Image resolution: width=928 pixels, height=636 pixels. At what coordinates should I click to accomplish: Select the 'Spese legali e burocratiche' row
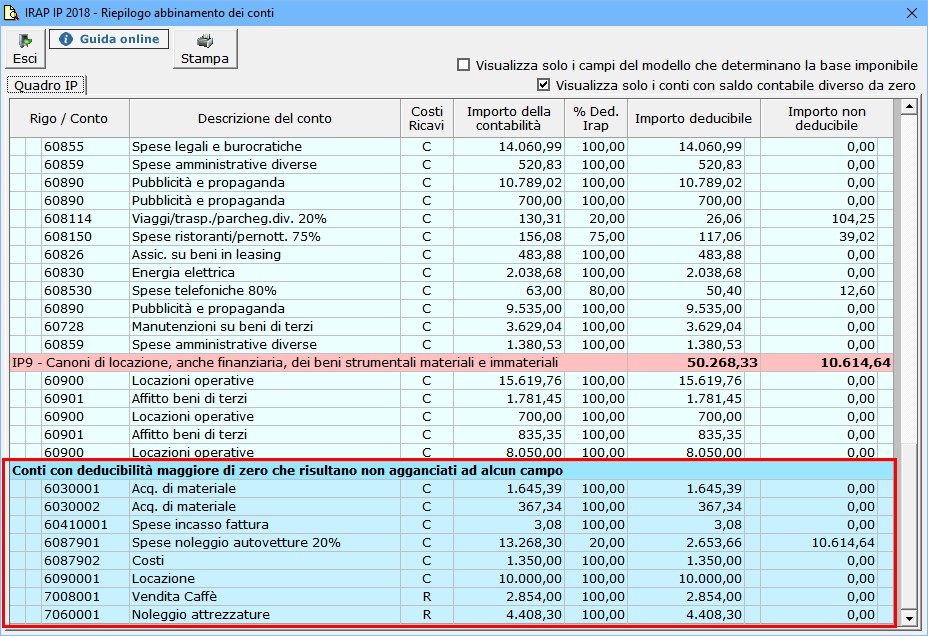coord(451,147)
